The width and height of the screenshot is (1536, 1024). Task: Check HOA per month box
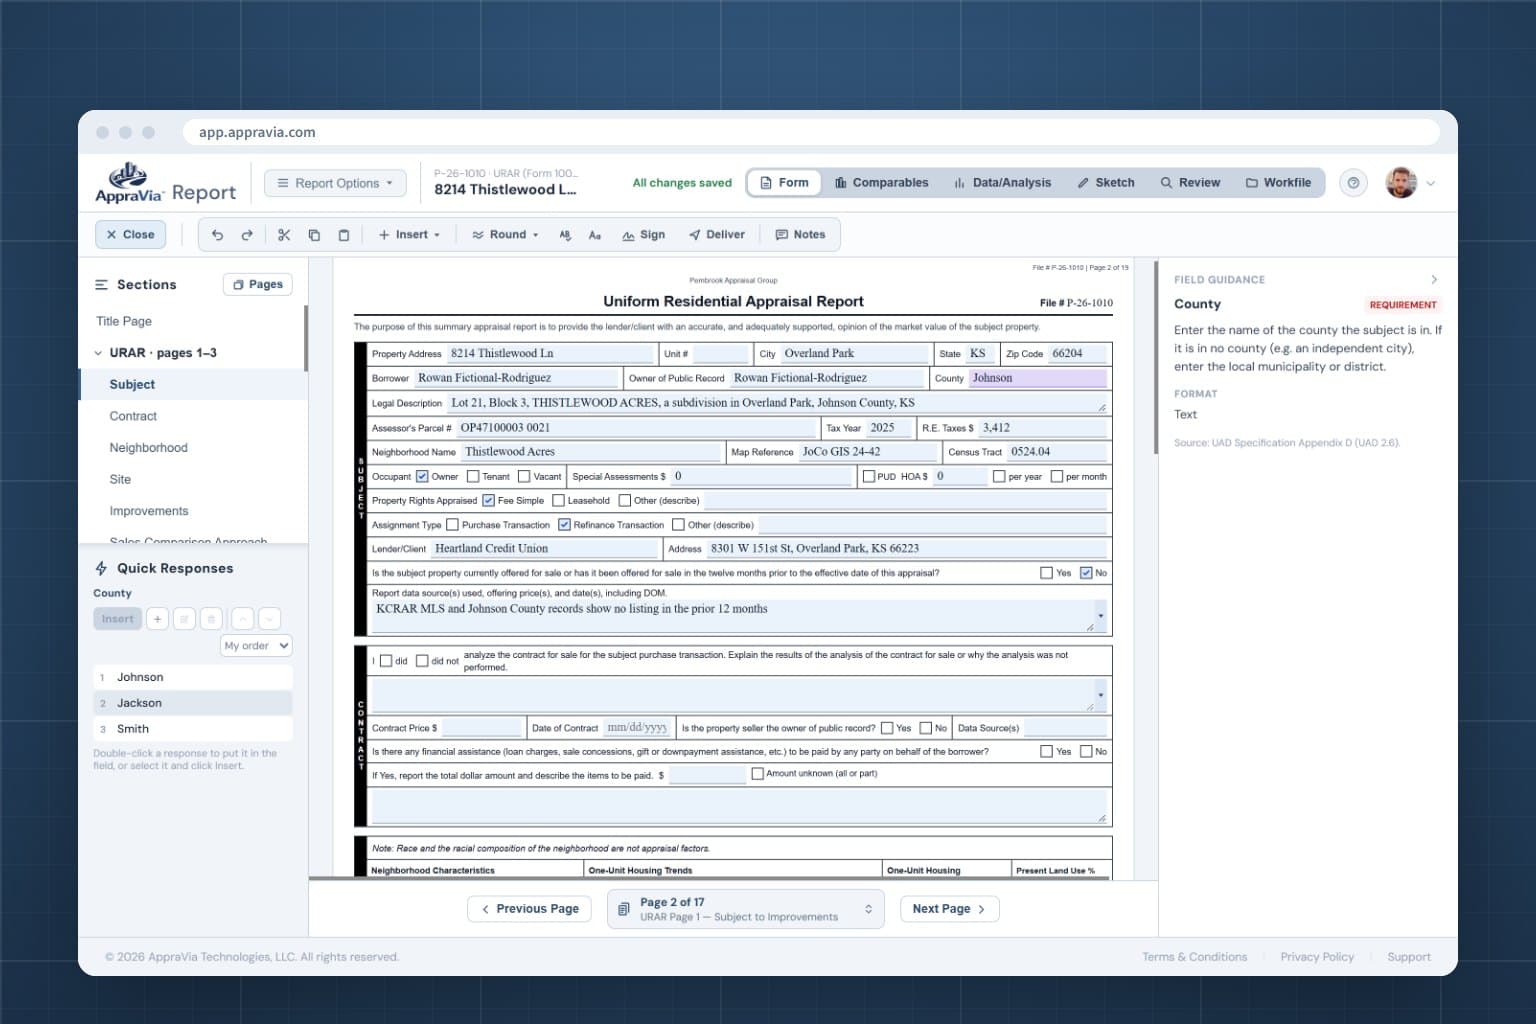[1057, 476]
